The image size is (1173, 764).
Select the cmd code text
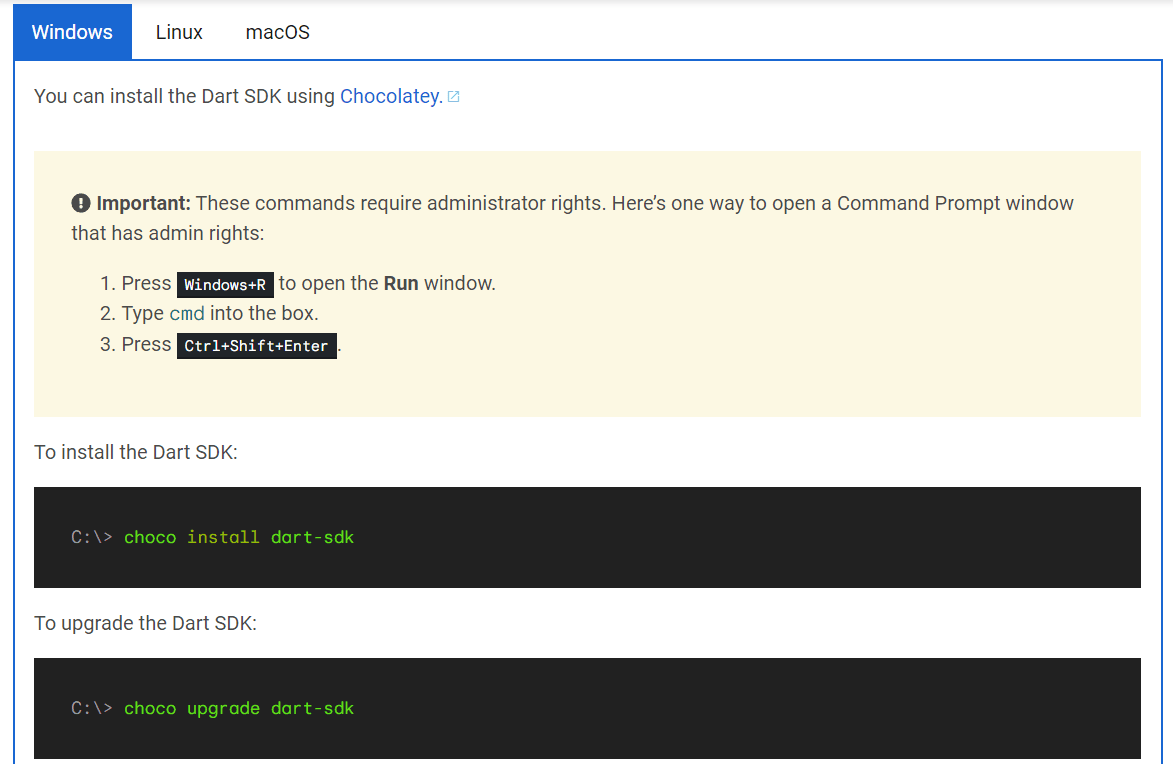[x=187, y=314]
